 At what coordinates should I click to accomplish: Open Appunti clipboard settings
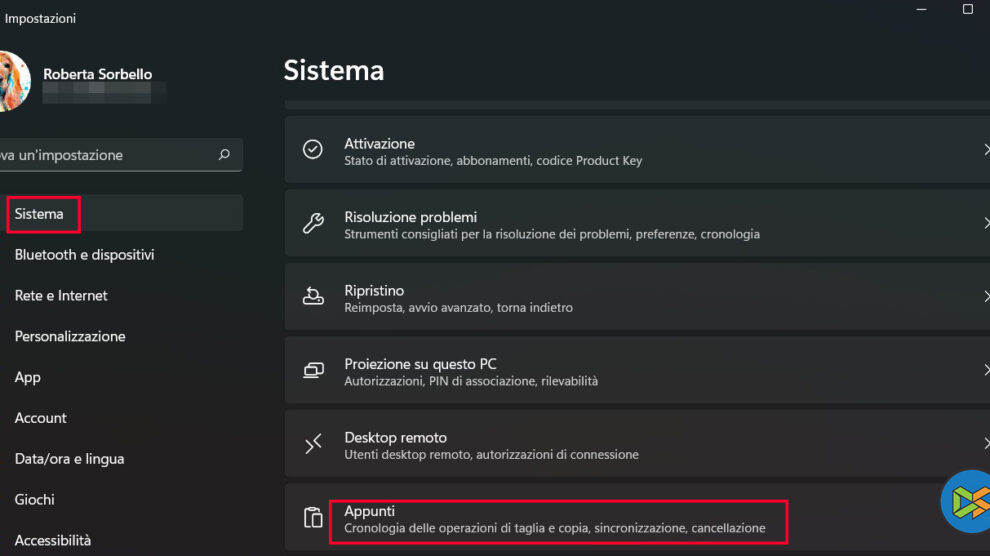point(556,518)
